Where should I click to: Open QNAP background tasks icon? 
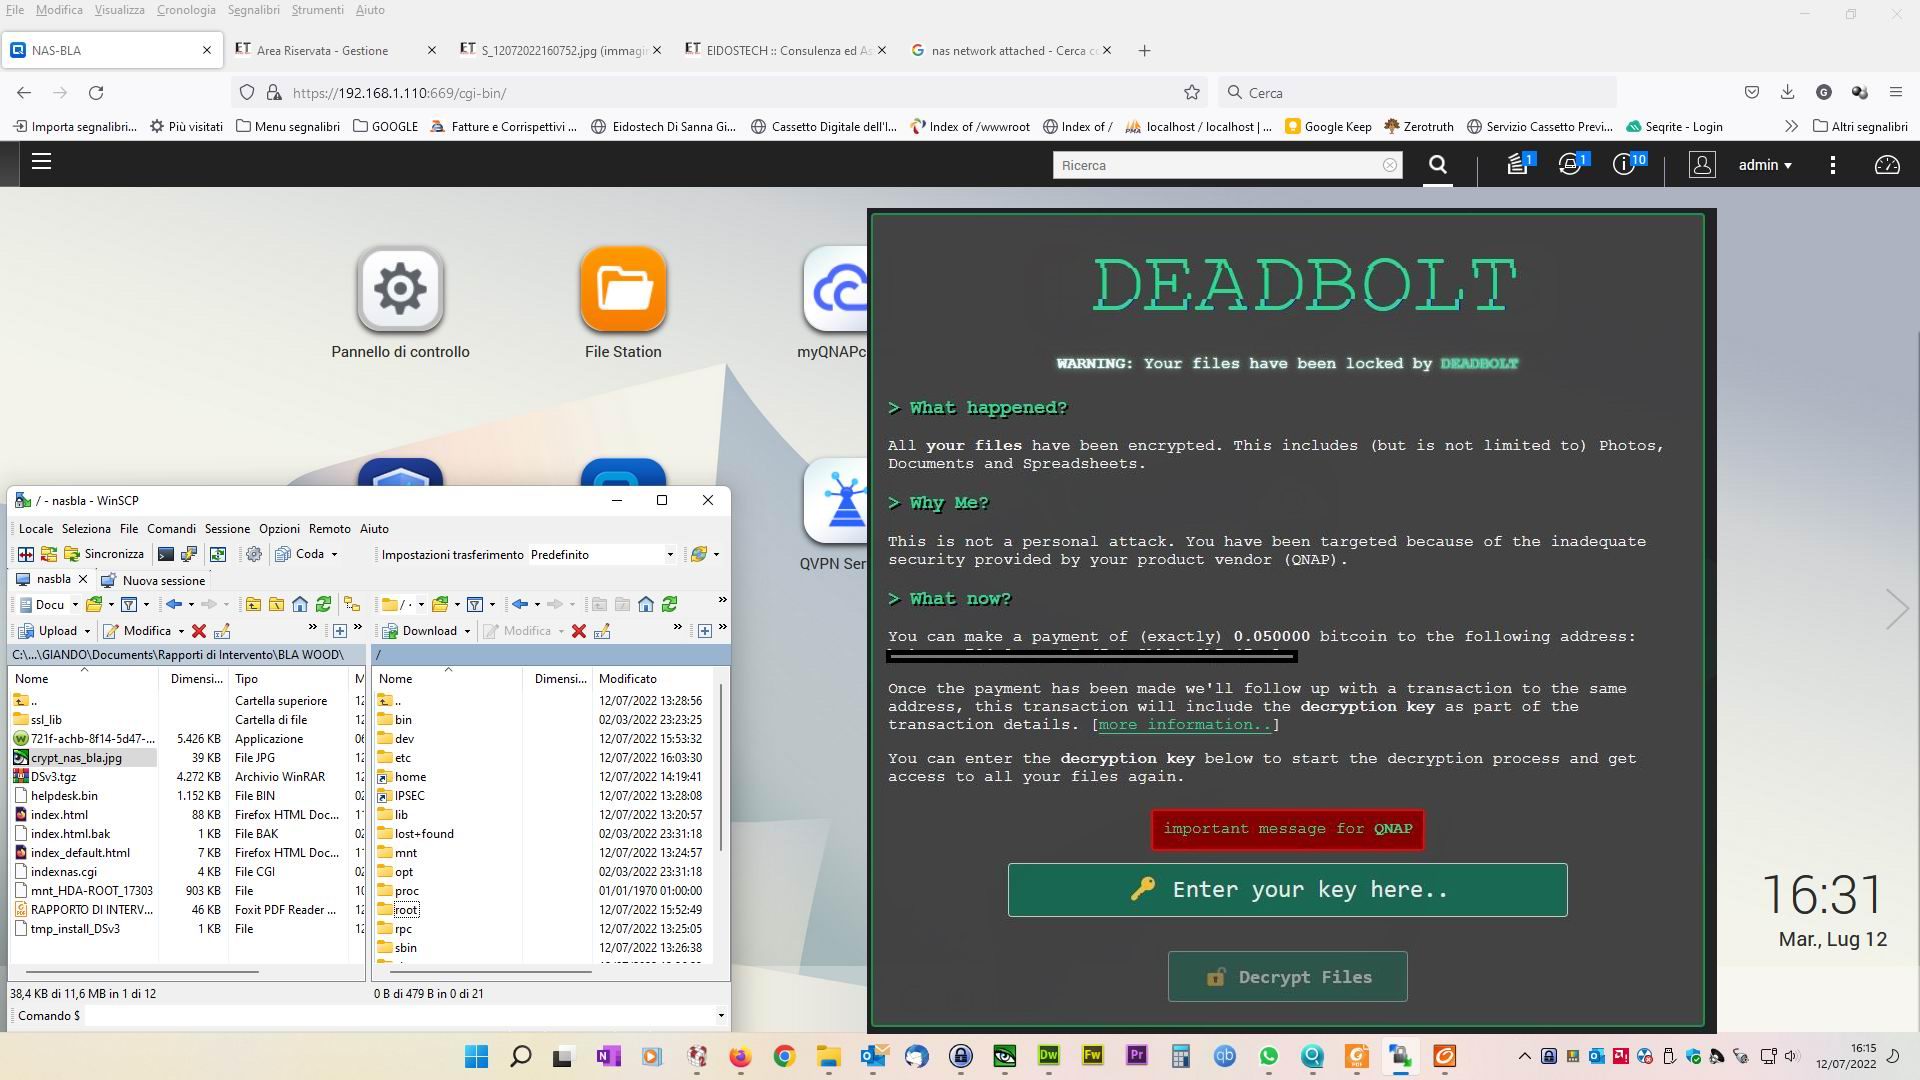pos(1519,165)
